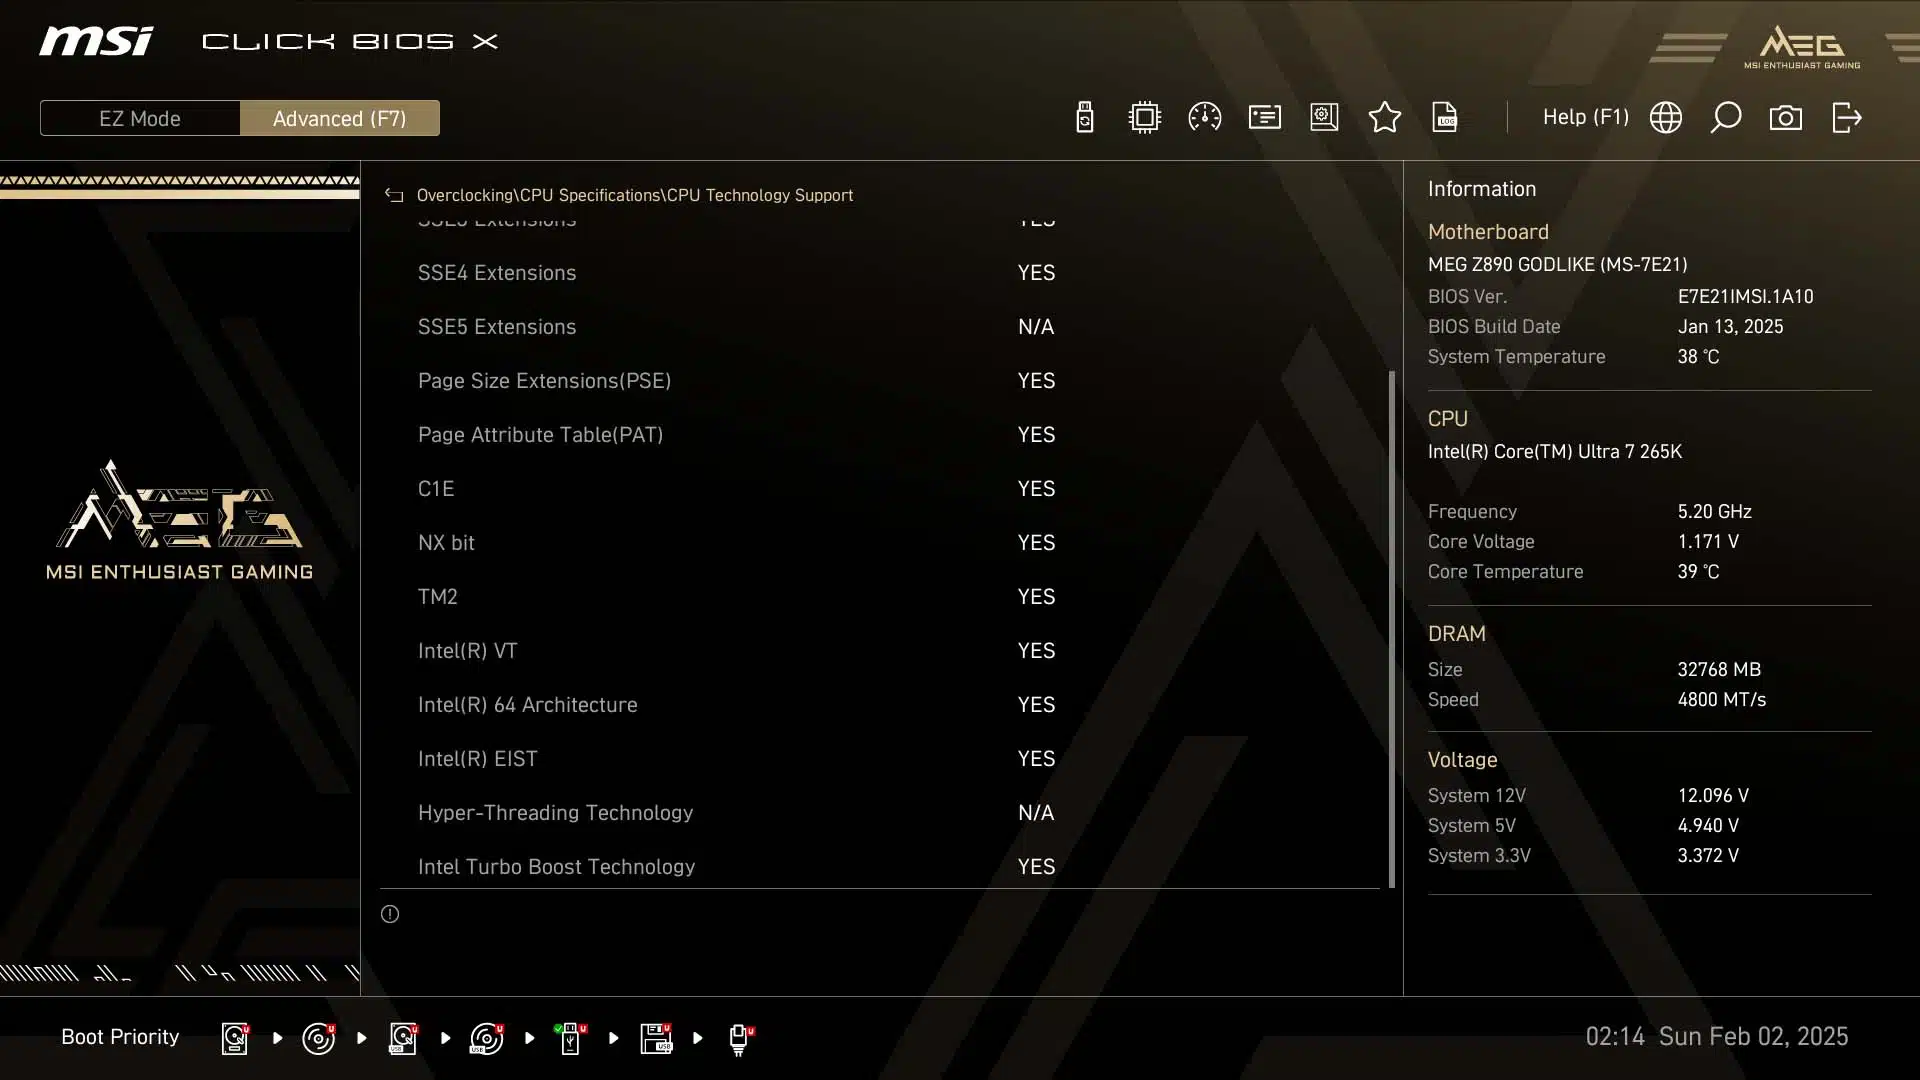Open the speedometer gauge icon
This screenshot has height=1080, width=1920.
click(x=1204, y=118)
